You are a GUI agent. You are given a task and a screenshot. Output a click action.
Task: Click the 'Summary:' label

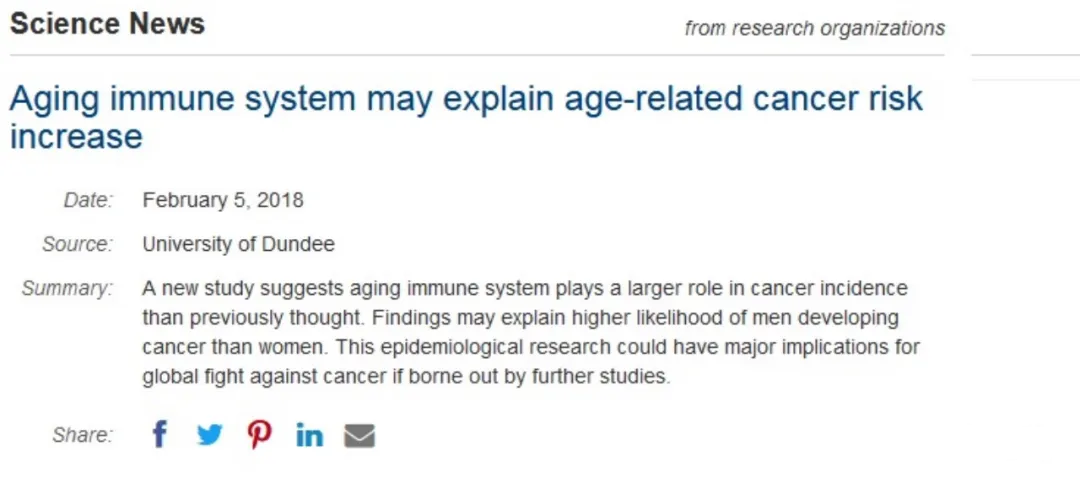pyautogui.click(x=67, y=289)
